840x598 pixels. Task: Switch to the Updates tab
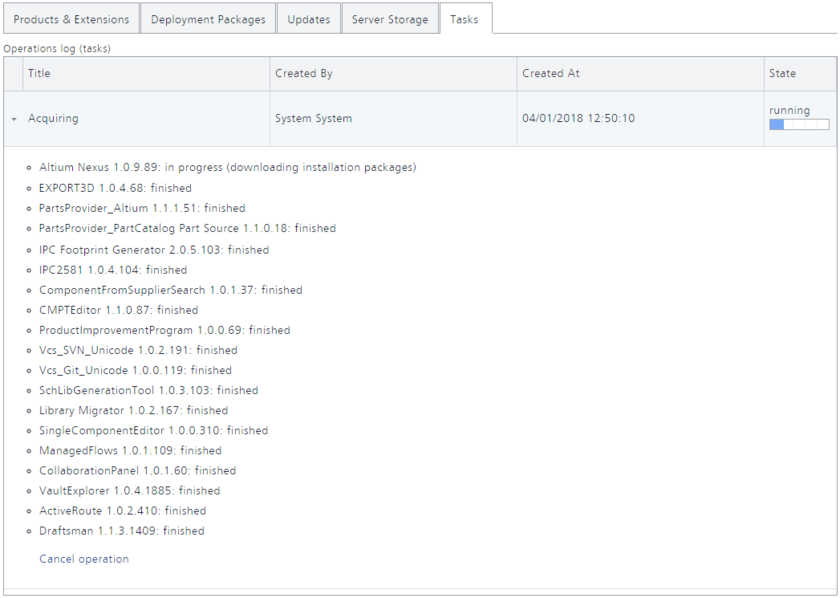point(308,18)
